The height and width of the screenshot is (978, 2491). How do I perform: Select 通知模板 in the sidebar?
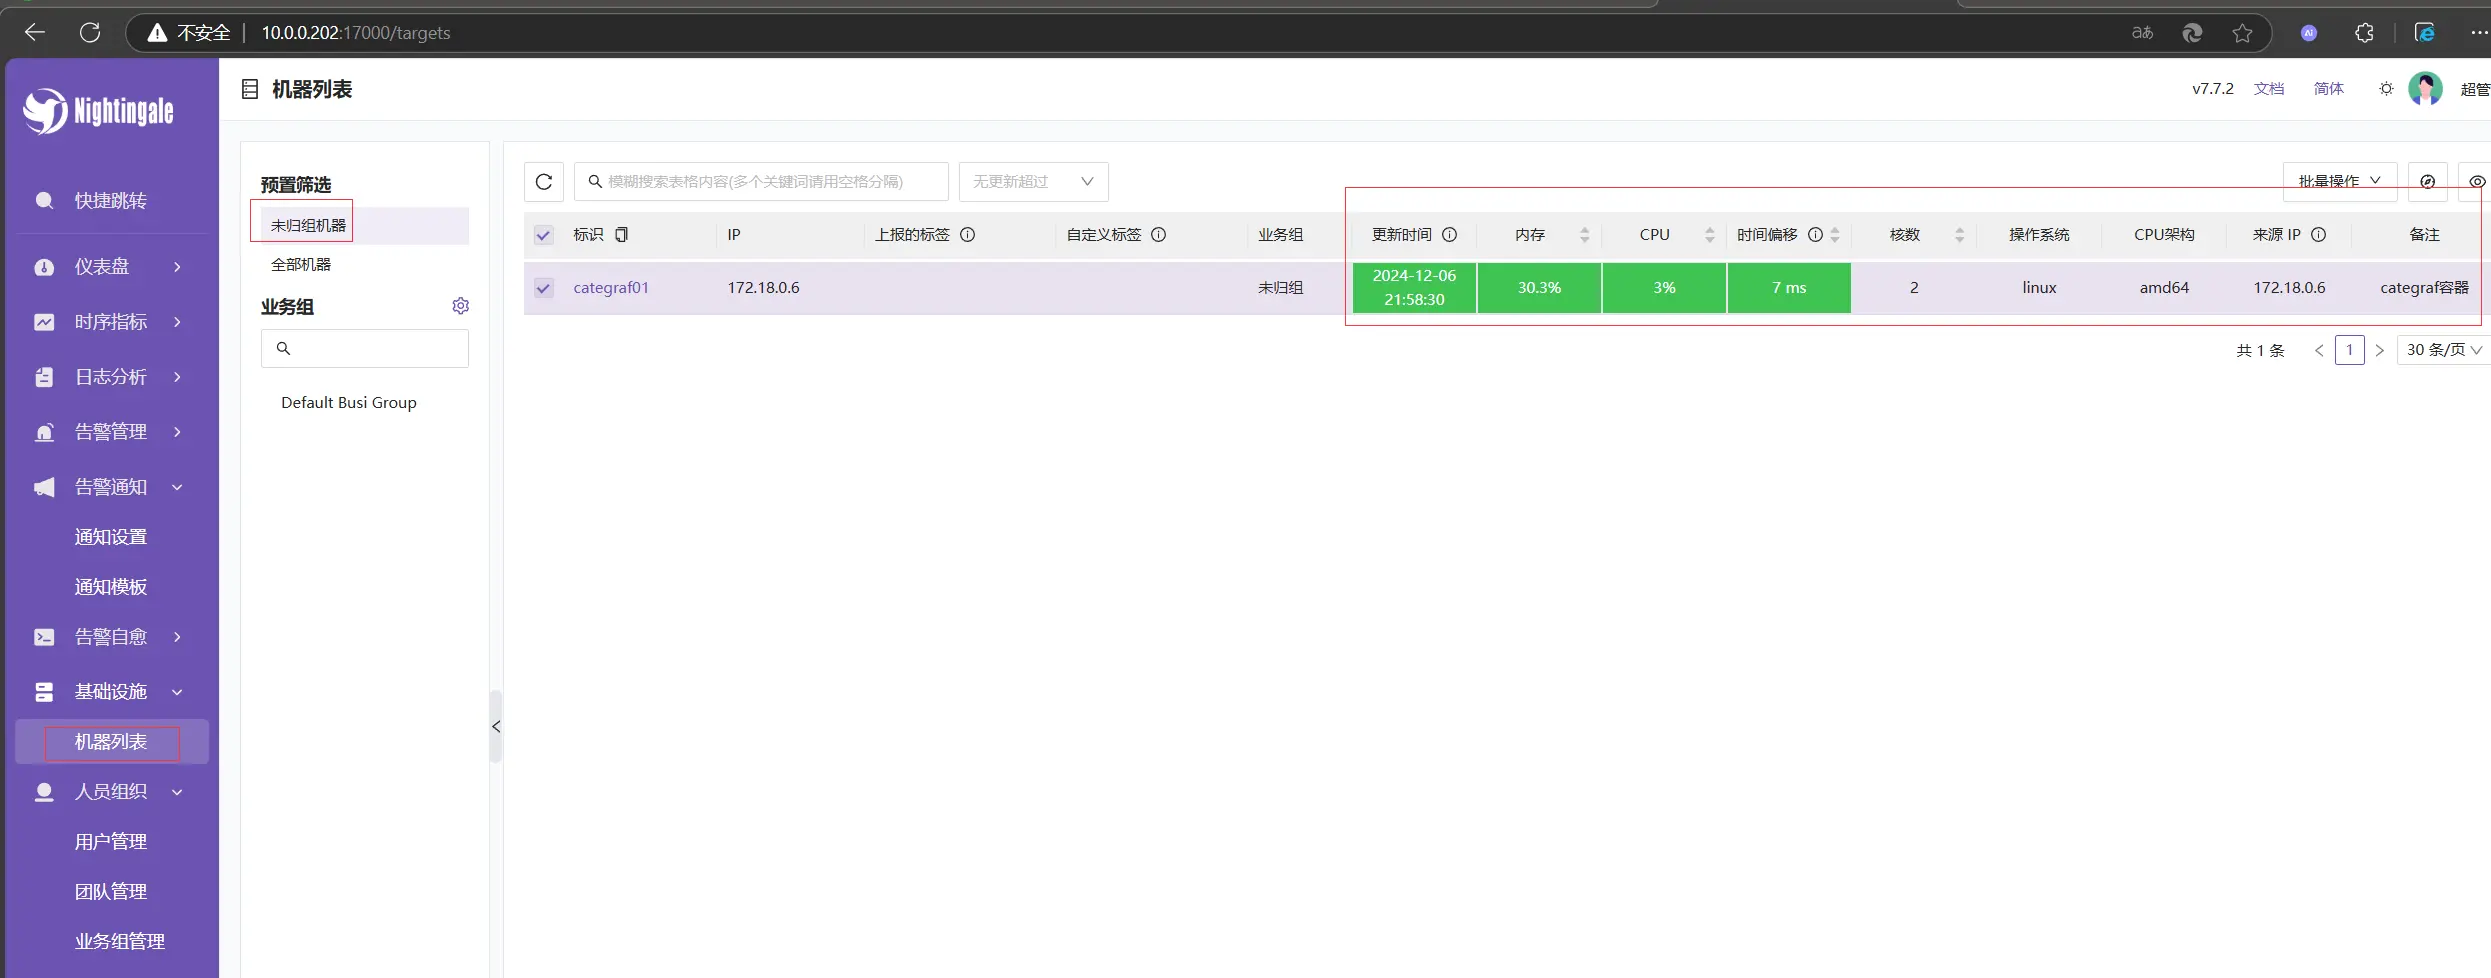[111, 587]
